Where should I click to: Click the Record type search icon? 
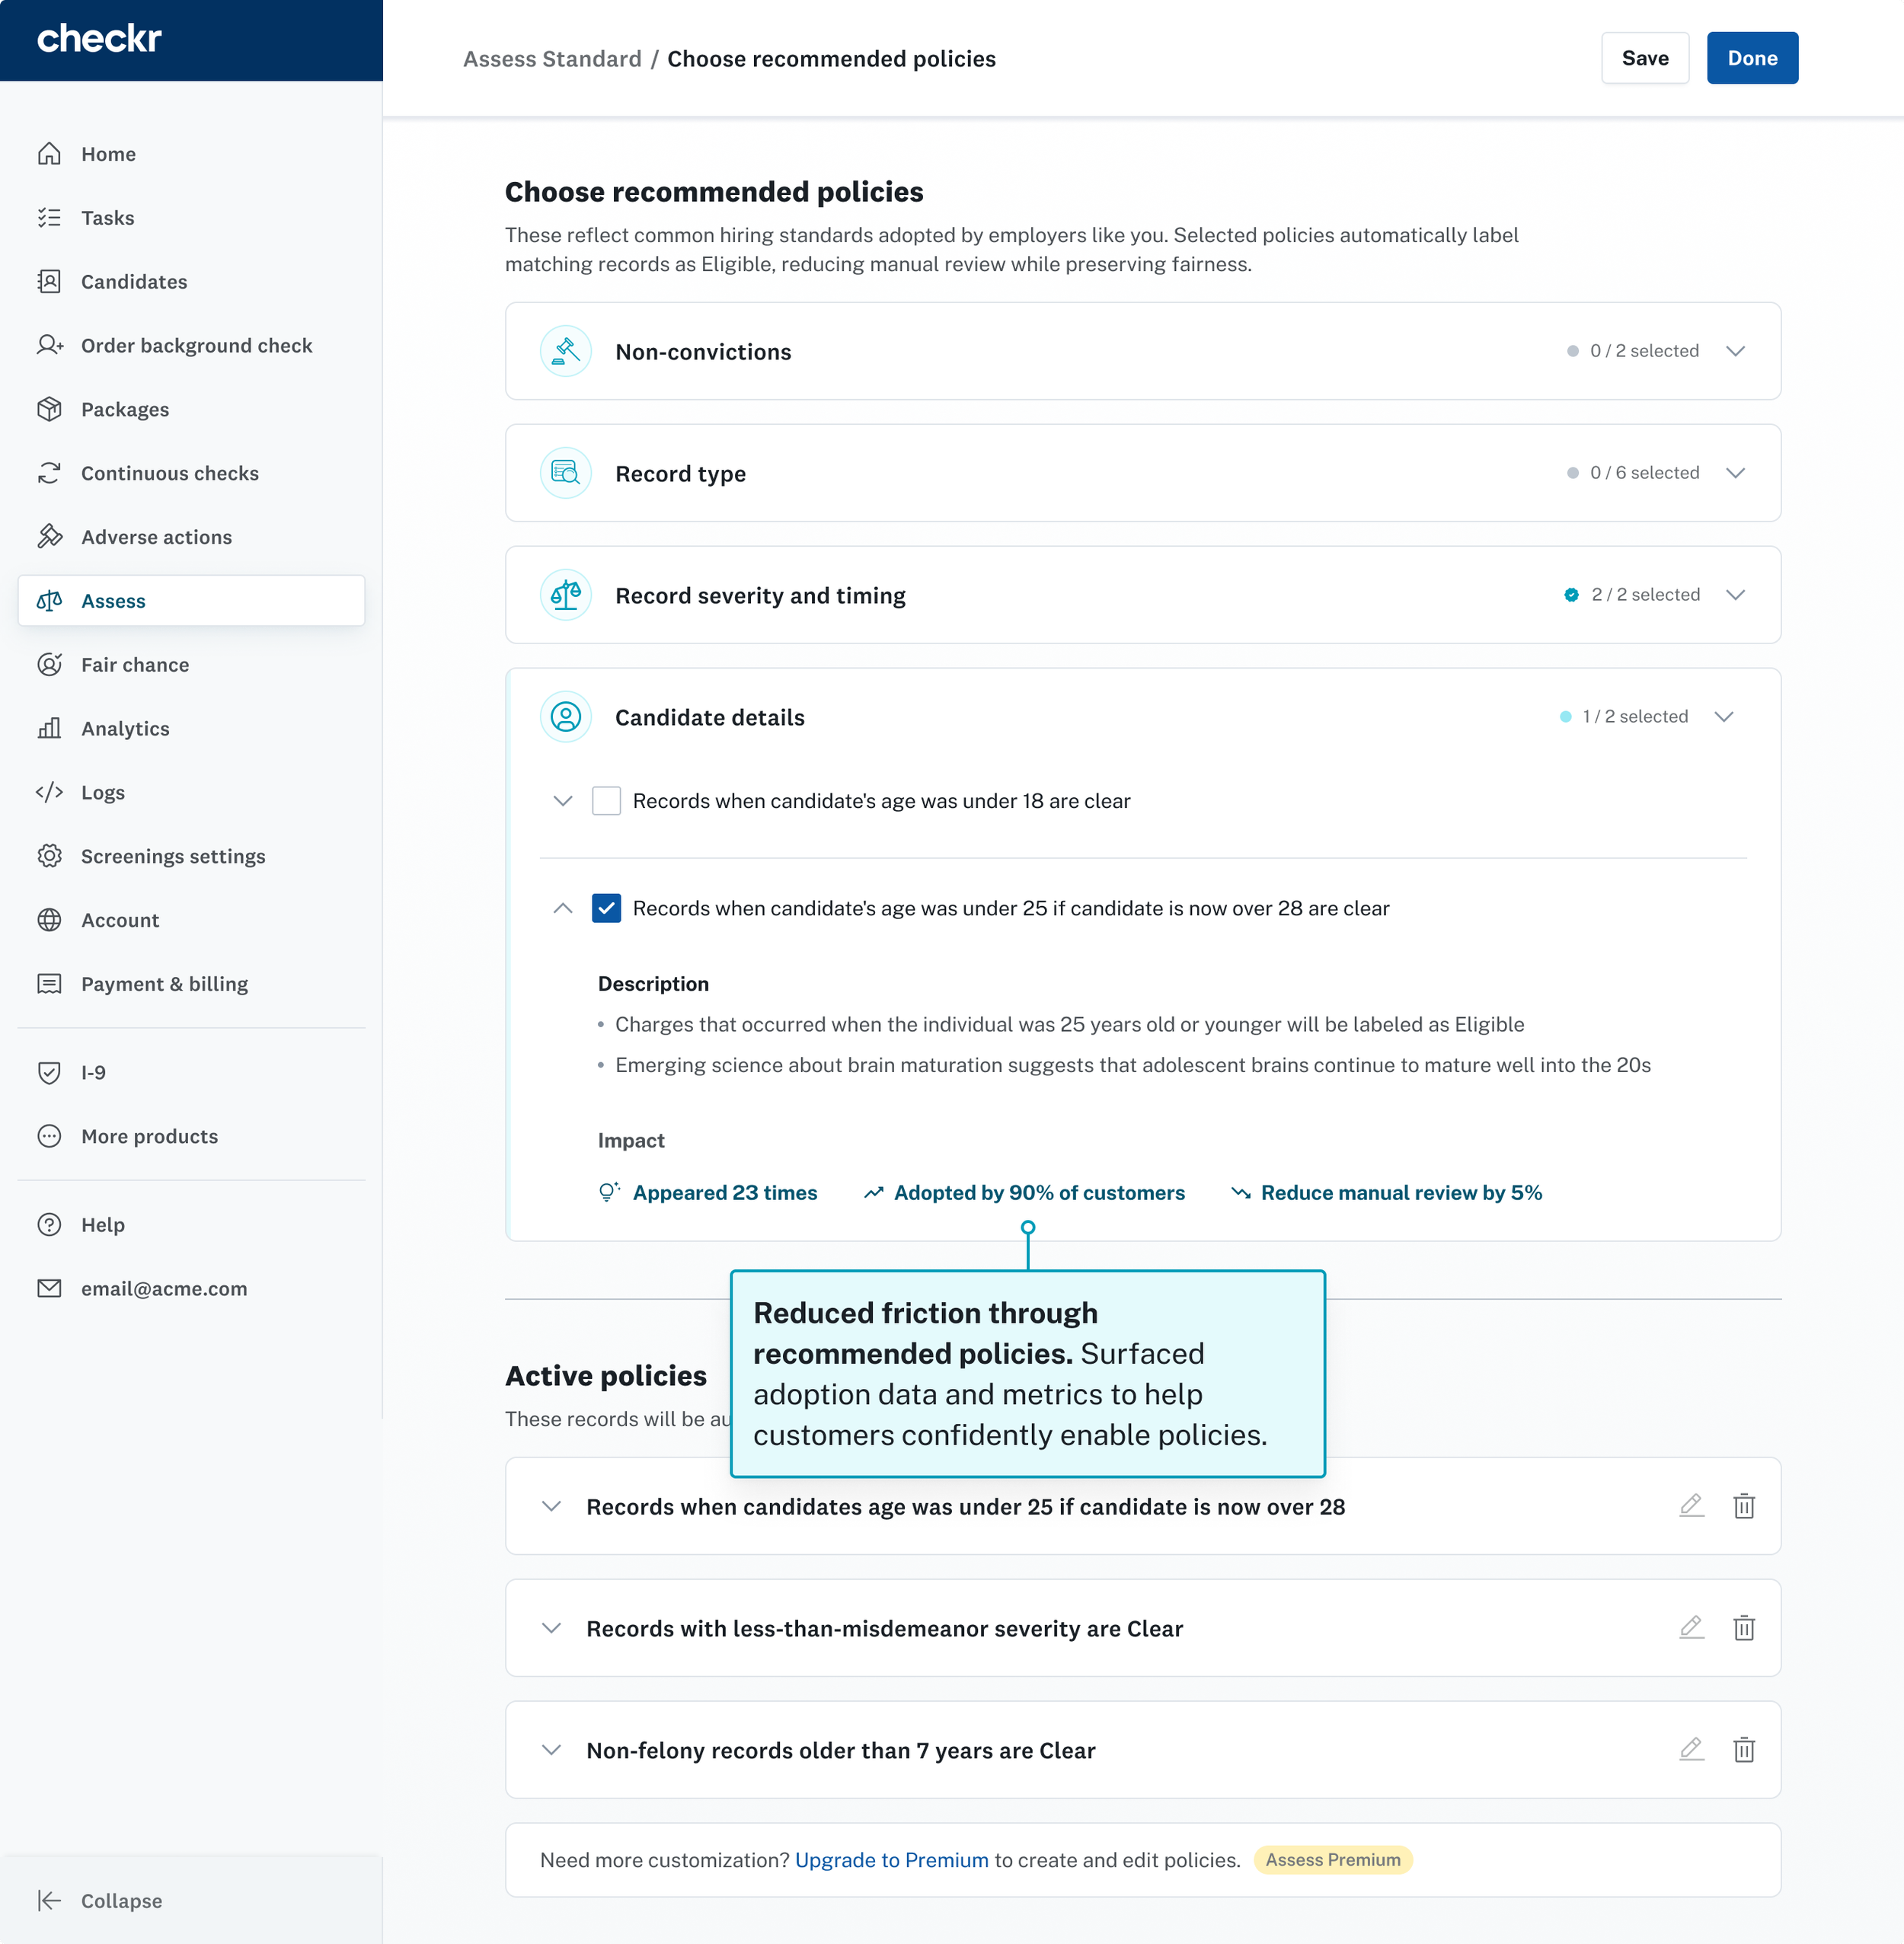point(565,473)
